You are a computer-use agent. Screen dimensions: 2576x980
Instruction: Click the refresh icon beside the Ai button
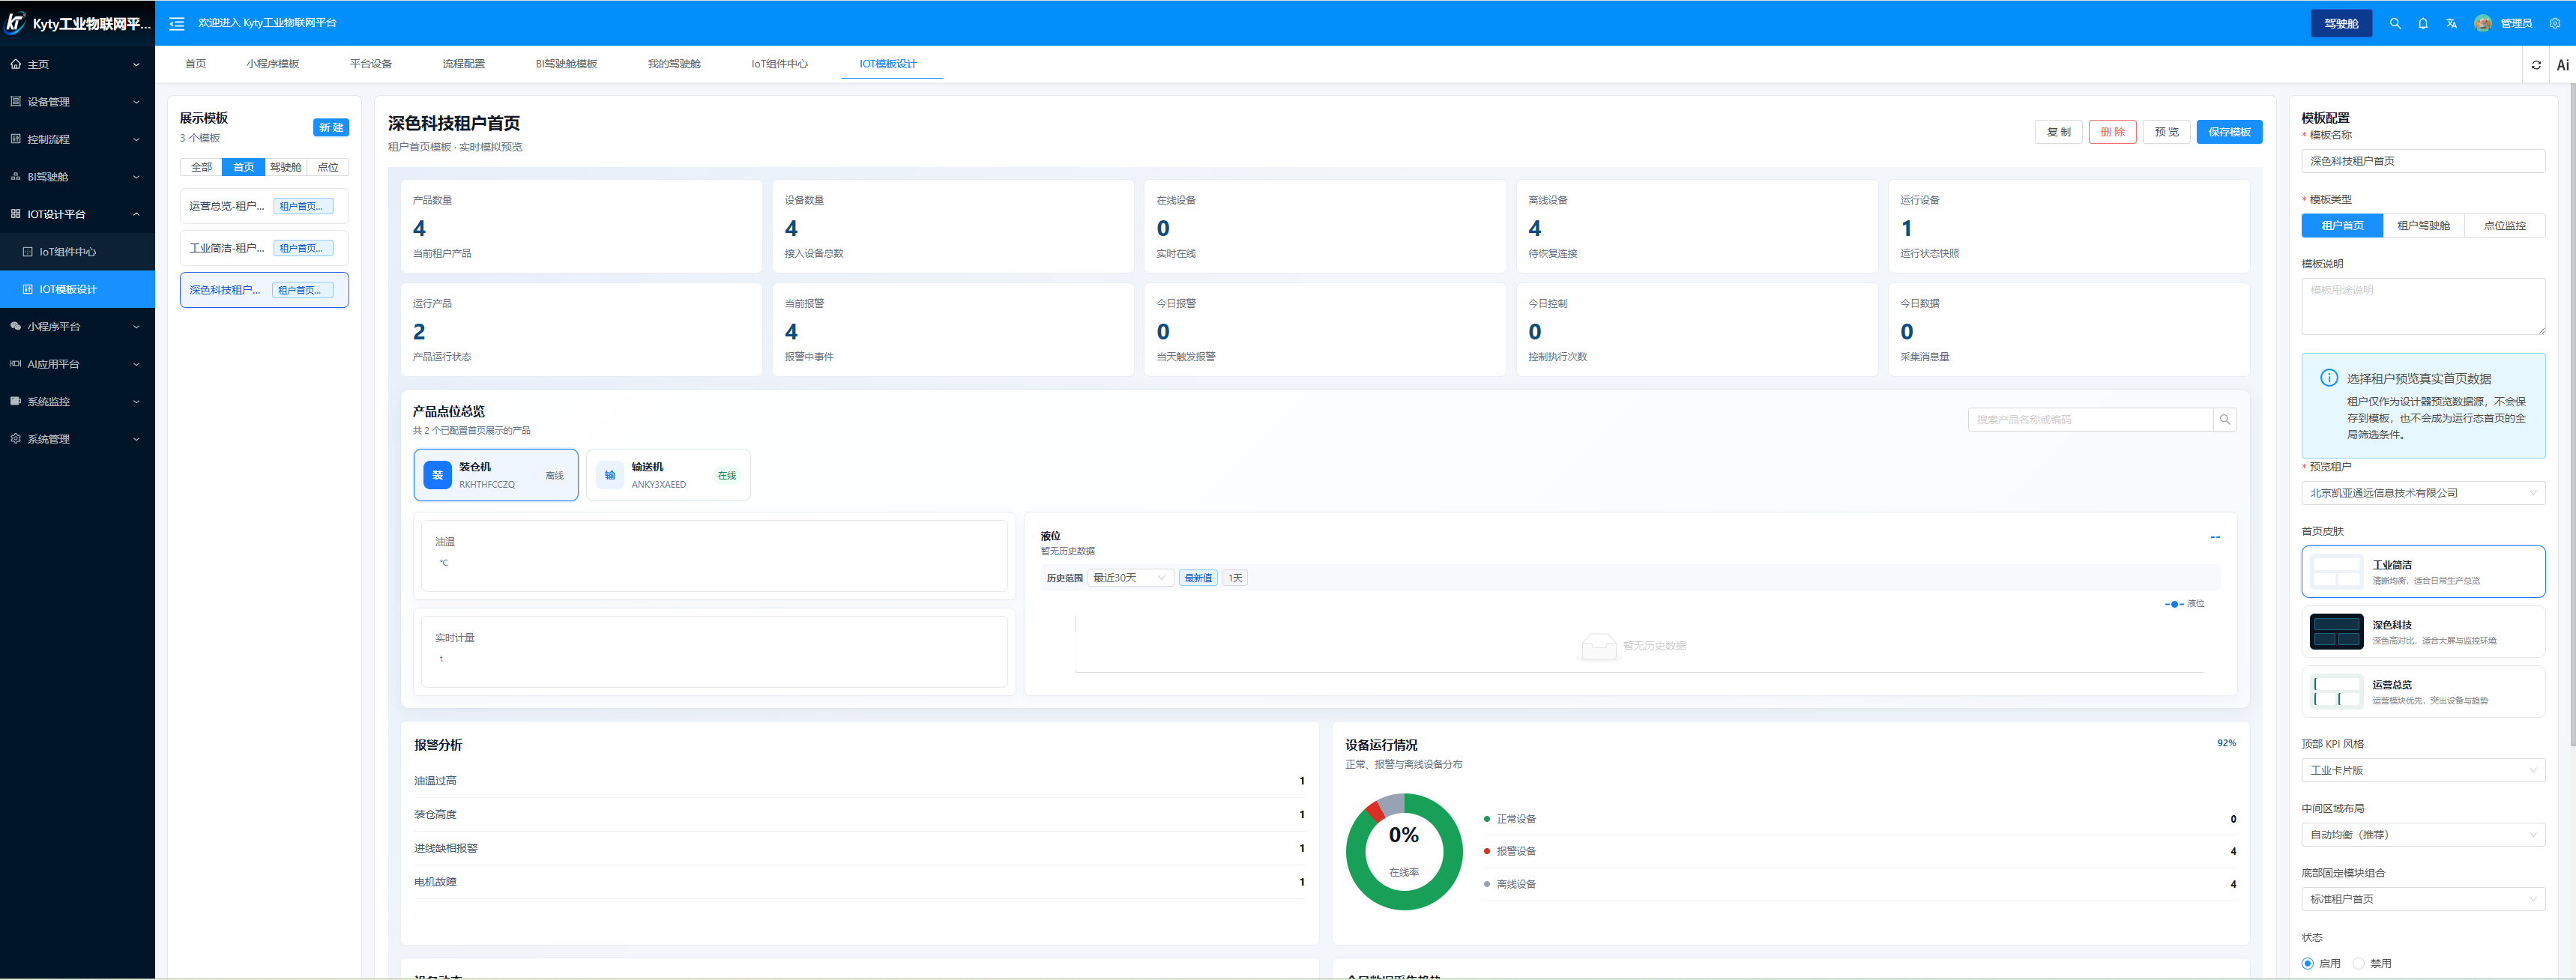2536,65
